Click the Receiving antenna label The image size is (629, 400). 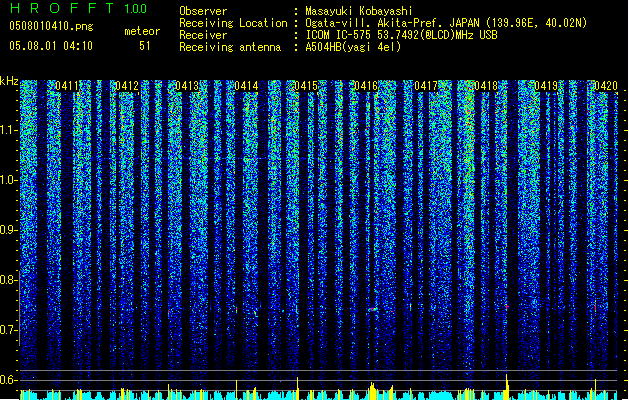point(230,47)
